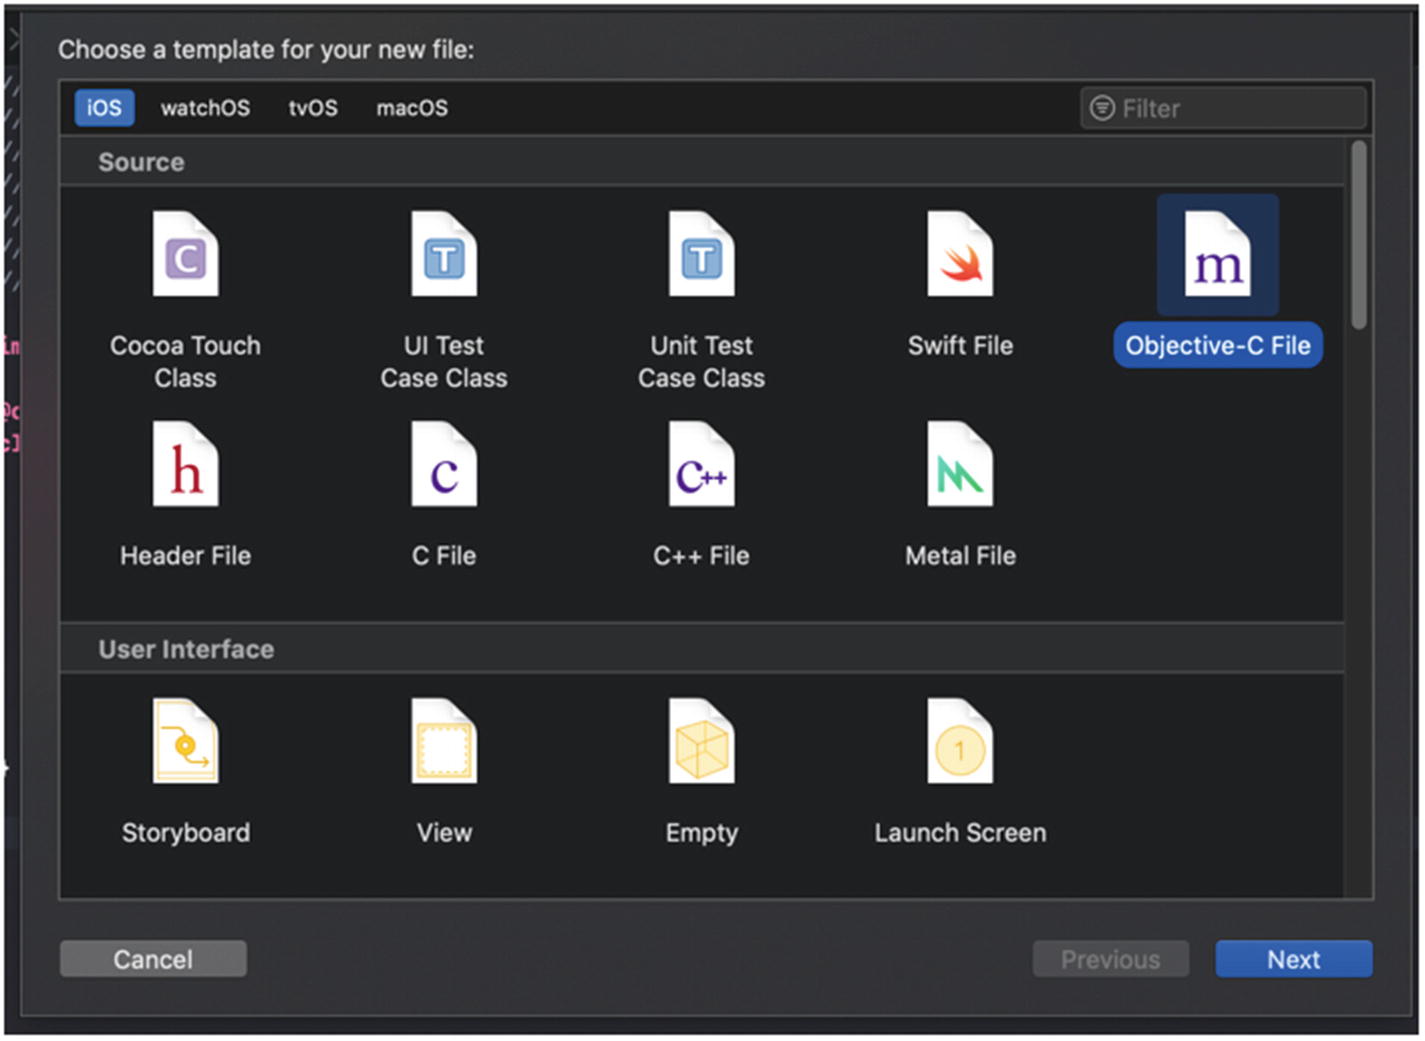Viewport: 1425px width, 1041px height.
Task: Click the template list vertical scrollbar
Action: (x=1358, y=235)
